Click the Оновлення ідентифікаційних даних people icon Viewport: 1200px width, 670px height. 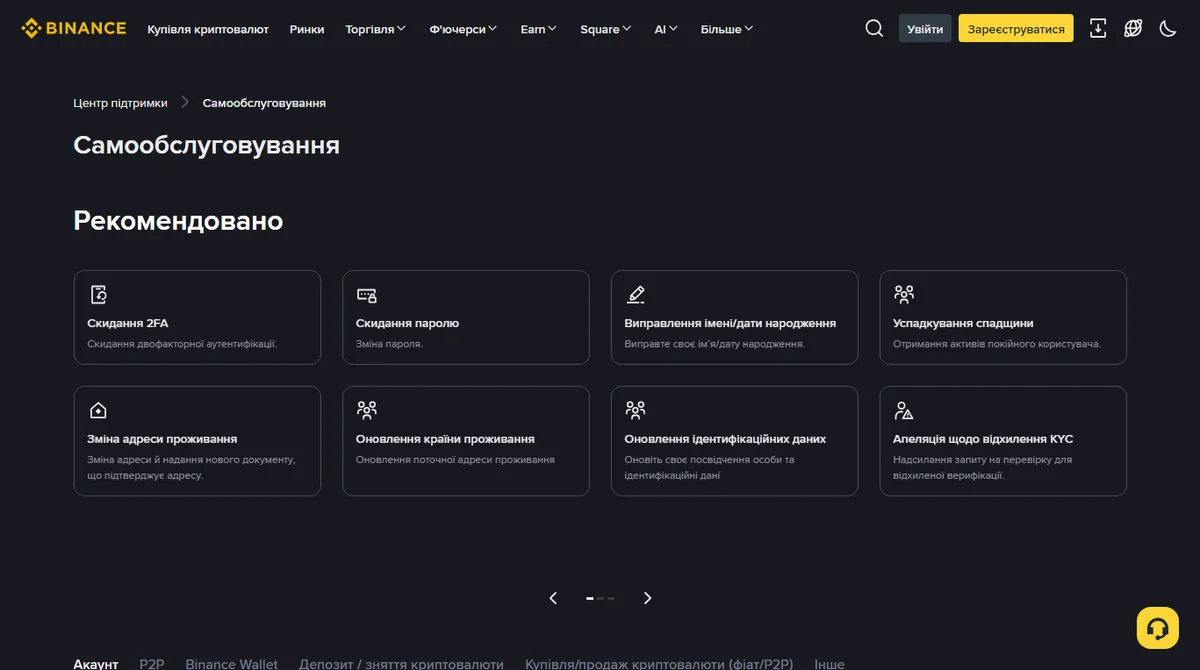(635, 410)
